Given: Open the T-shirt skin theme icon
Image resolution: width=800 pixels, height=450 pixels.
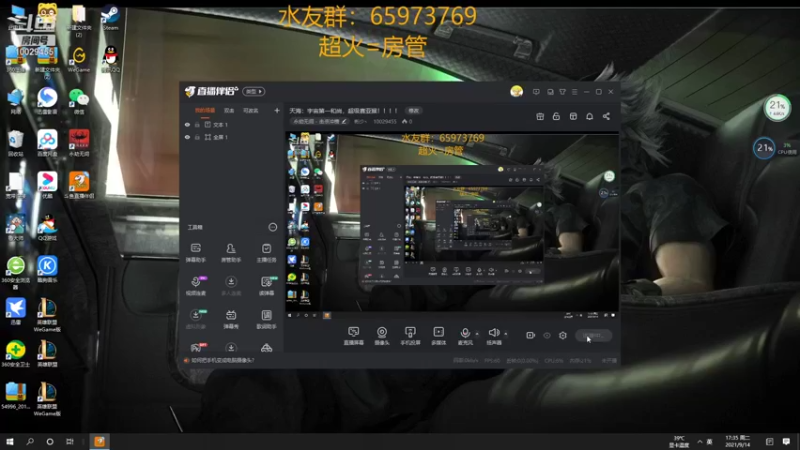Looking at the screenshot, I should (x=562, y=92).
